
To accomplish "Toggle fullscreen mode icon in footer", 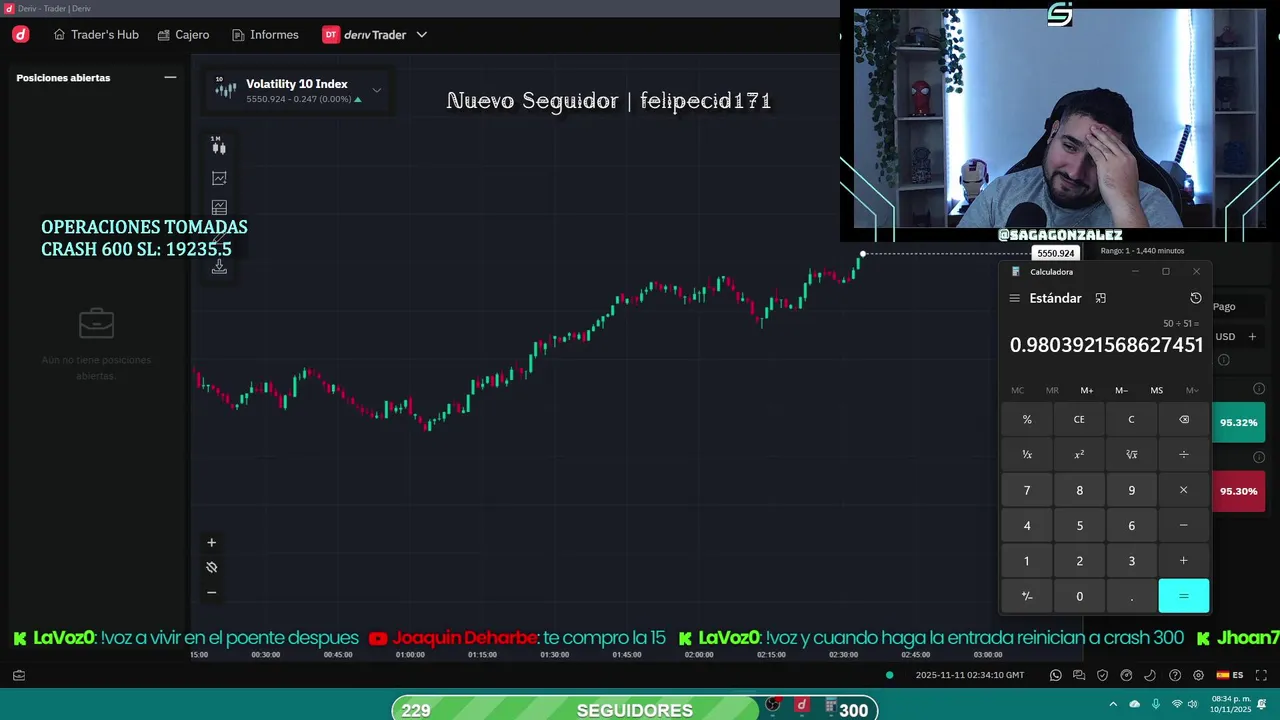I will click(x=1259, y=675).
